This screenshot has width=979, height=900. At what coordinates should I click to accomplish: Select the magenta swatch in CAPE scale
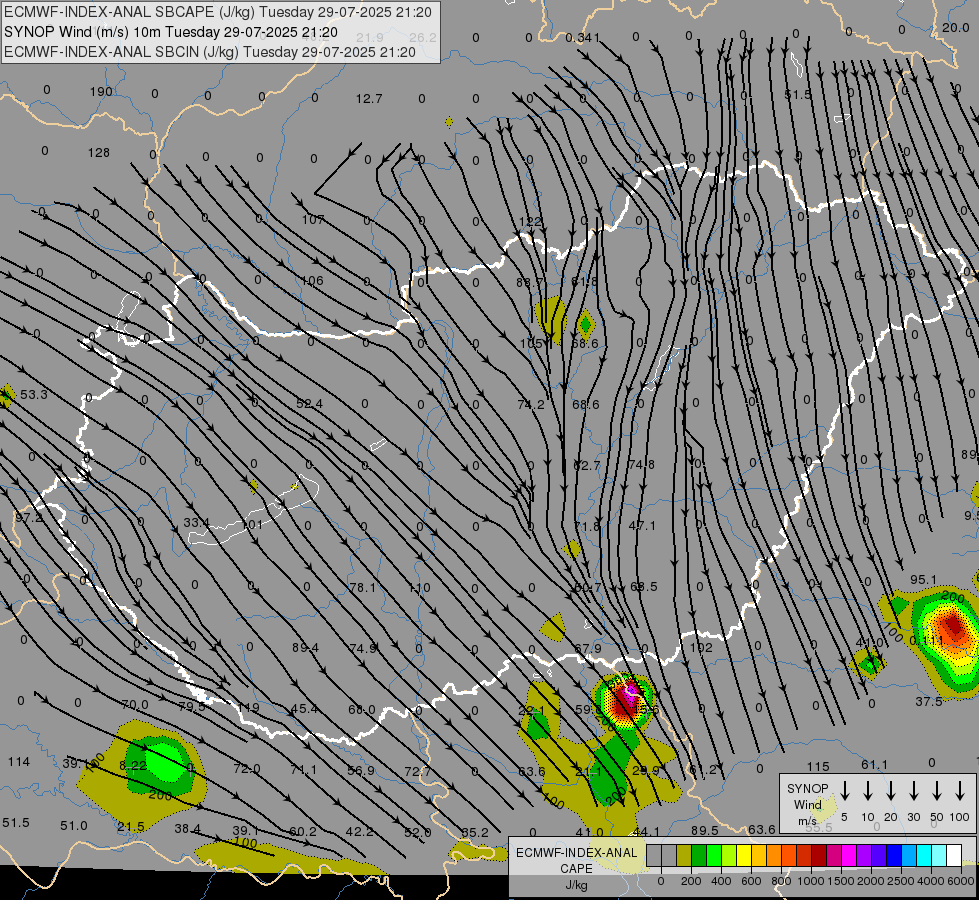coord(849,856)
